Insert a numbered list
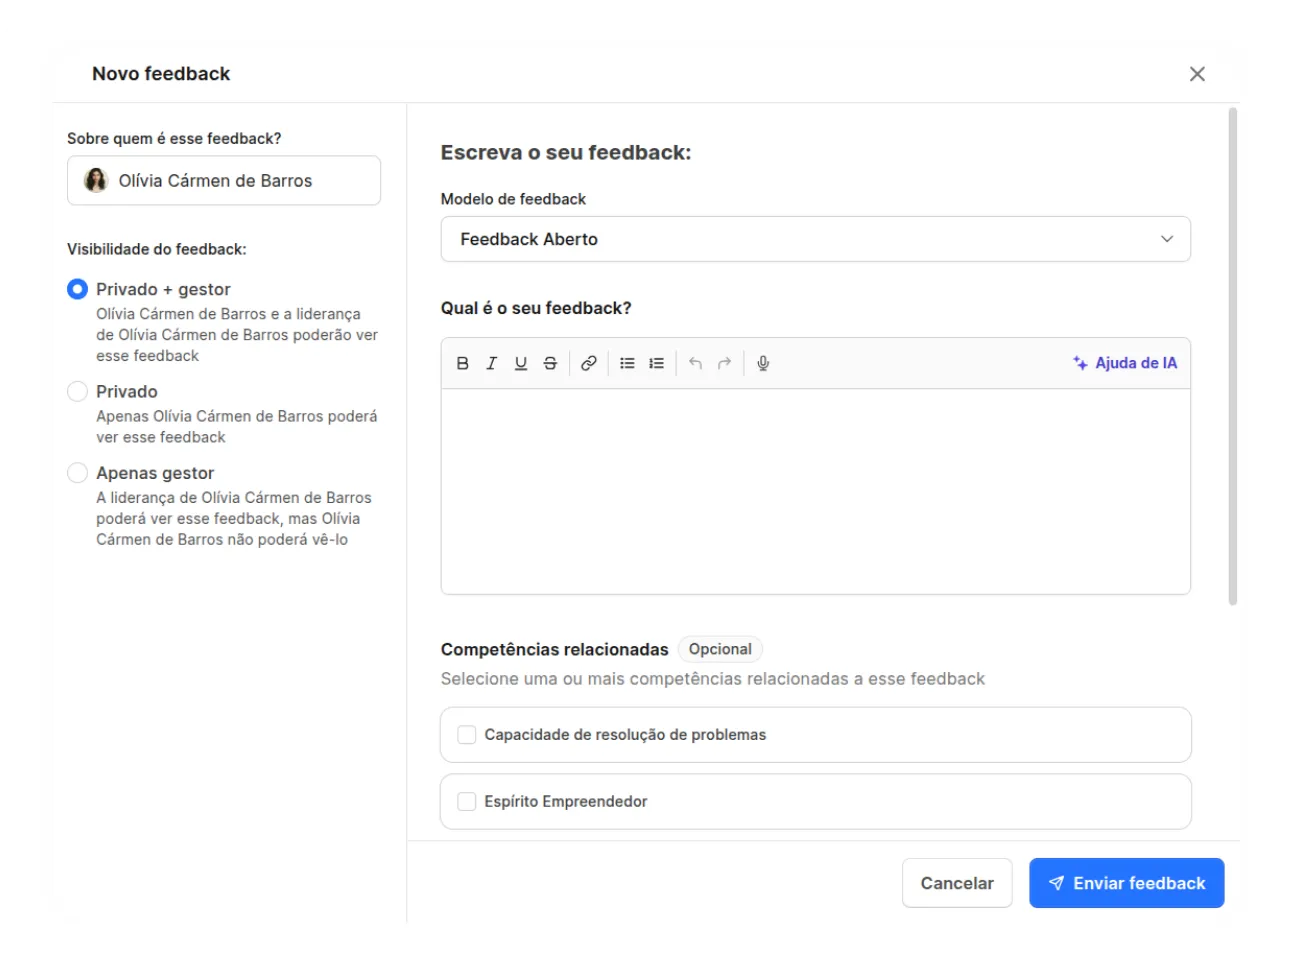 point(656,363)
